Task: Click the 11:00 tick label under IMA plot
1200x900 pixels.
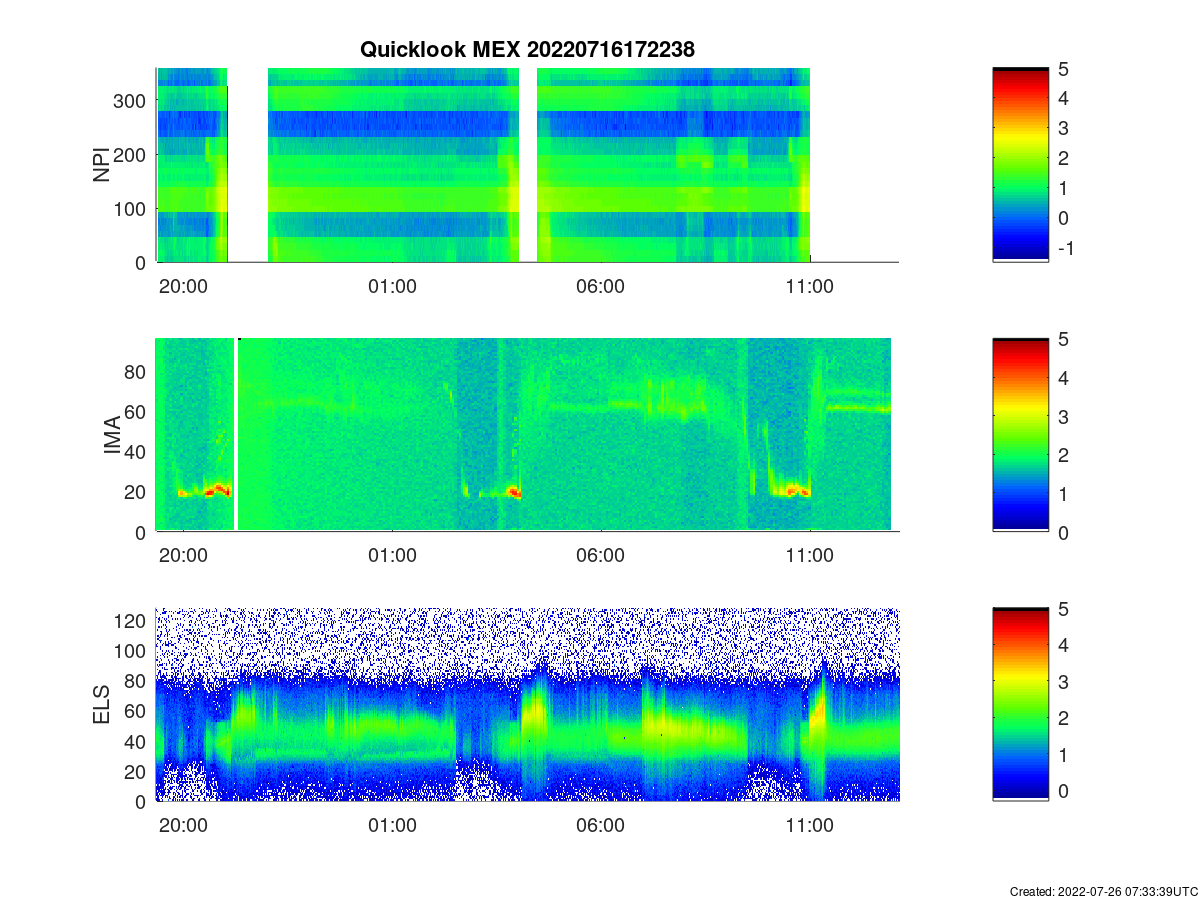Action: point(810,556)
